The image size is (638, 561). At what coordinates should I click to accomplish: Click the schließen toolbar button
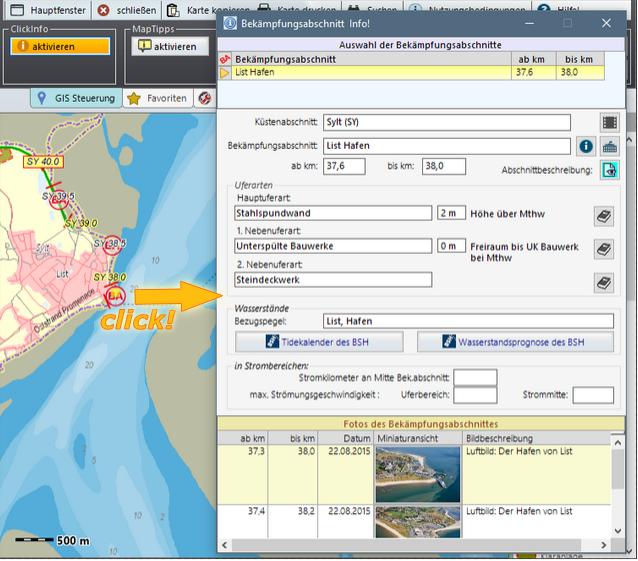tap(127, 10)
